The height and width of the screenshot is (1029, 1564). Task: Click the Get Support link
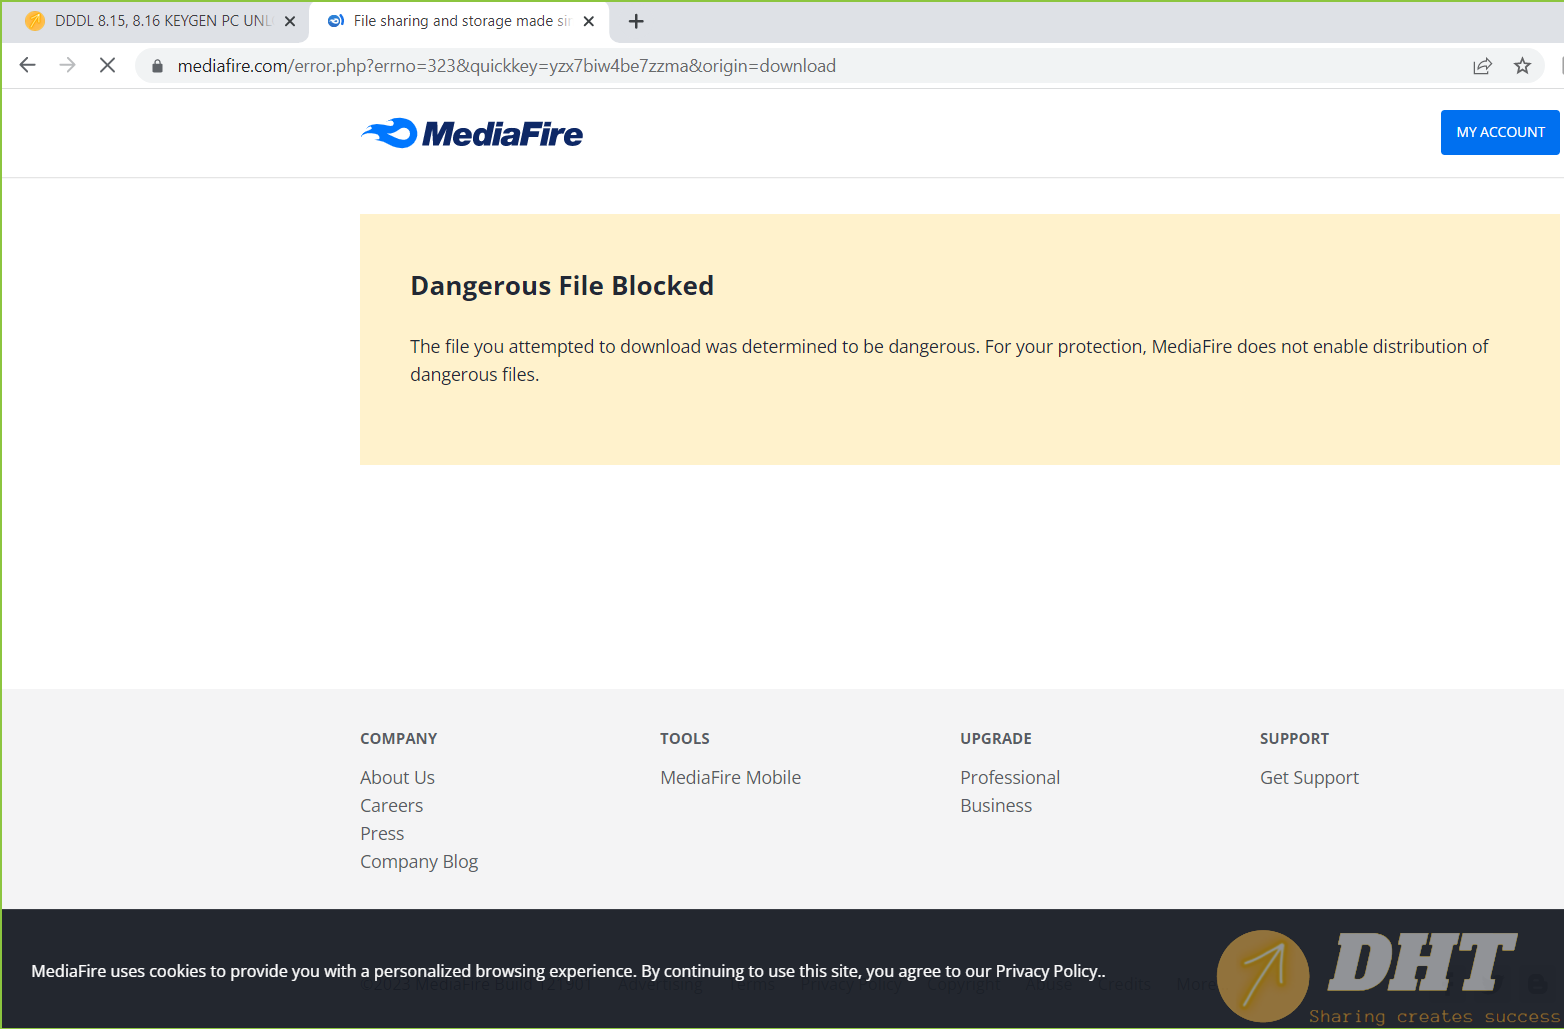pos(1309,777)
